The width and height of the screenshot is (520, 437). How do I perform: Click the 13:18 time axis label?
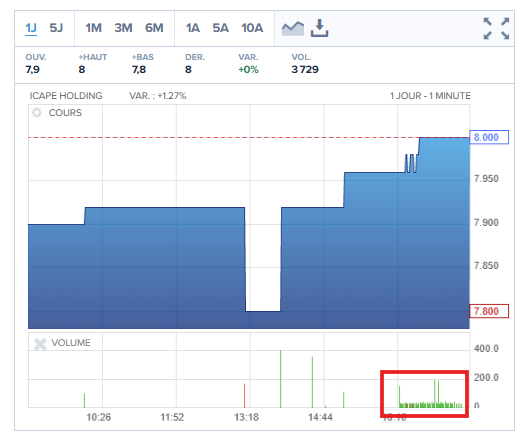[x=246, y=417]
